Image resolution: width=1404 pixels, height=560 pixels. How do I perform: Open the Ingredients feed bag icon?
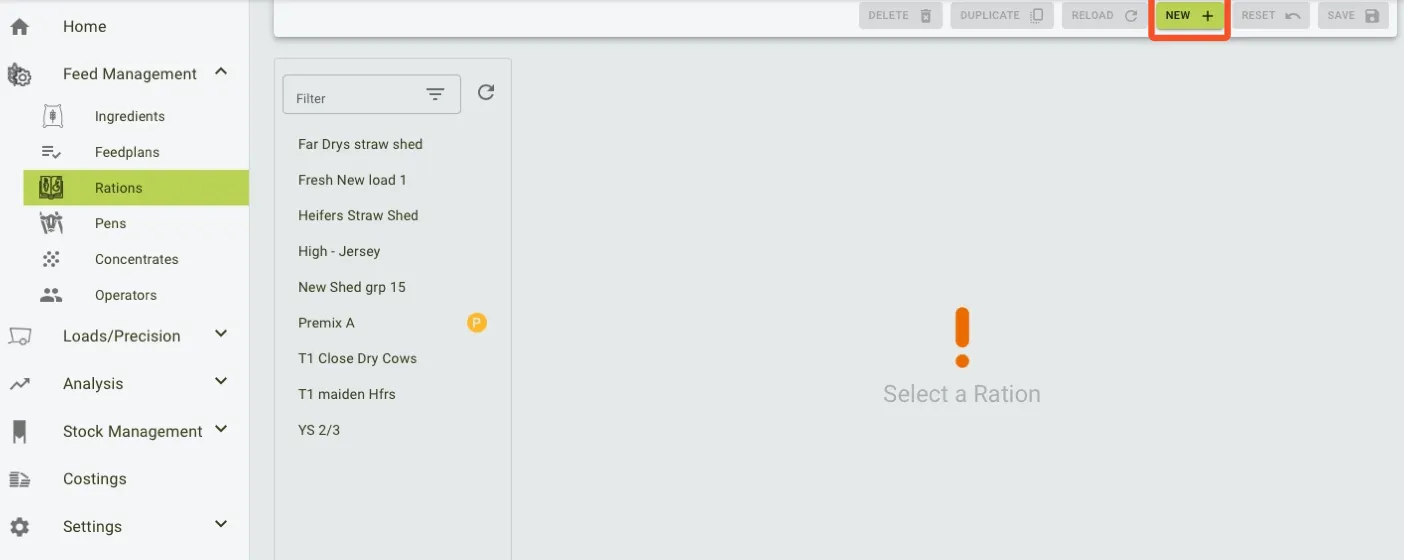pos(52,116)
